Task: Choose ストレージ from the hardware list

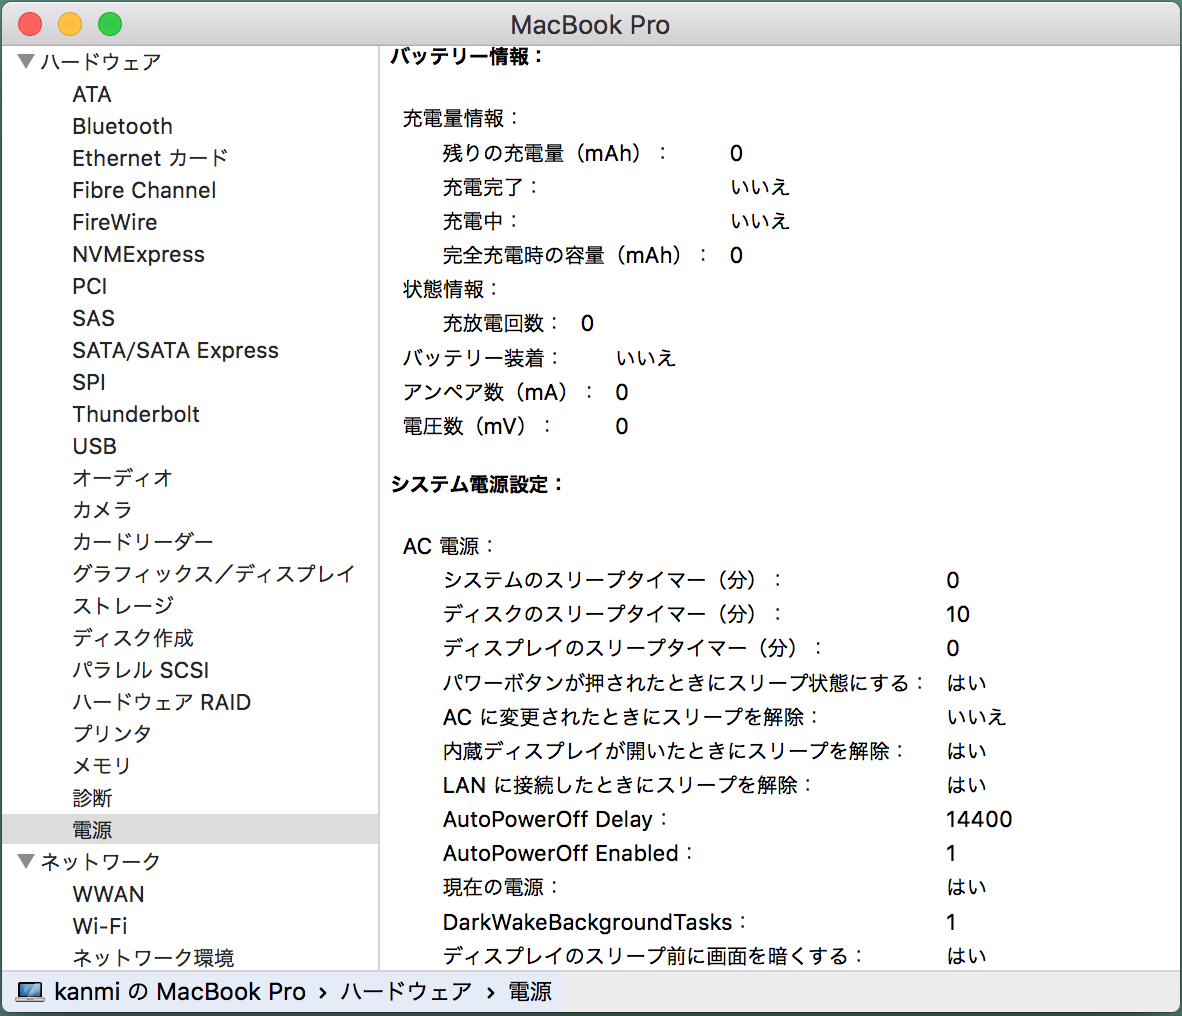Action: coord(123,606)
